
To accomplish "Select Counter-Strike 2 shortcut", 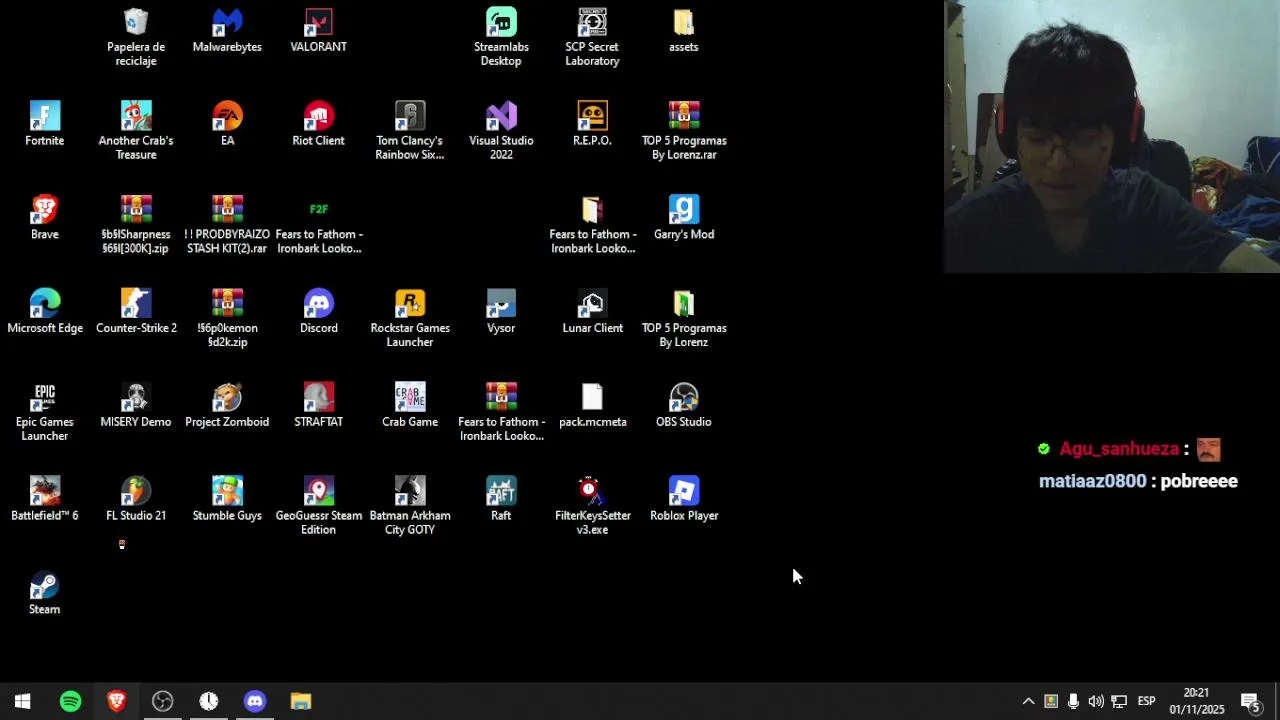I will pyautogui.click(x=136, y=312).
